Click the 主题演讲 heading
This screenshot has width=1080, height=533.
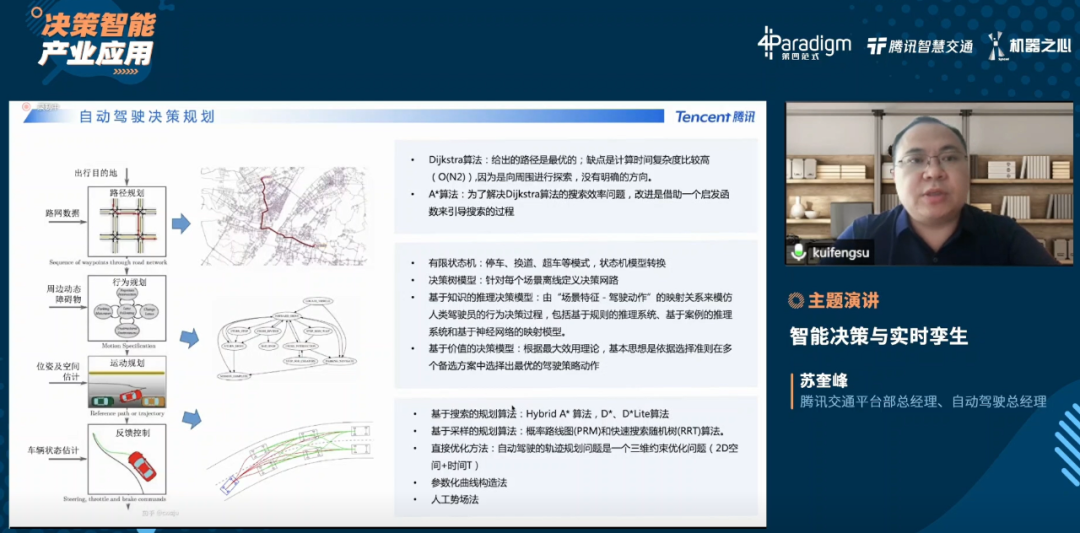pyautogui.click(x=843, y=300)
